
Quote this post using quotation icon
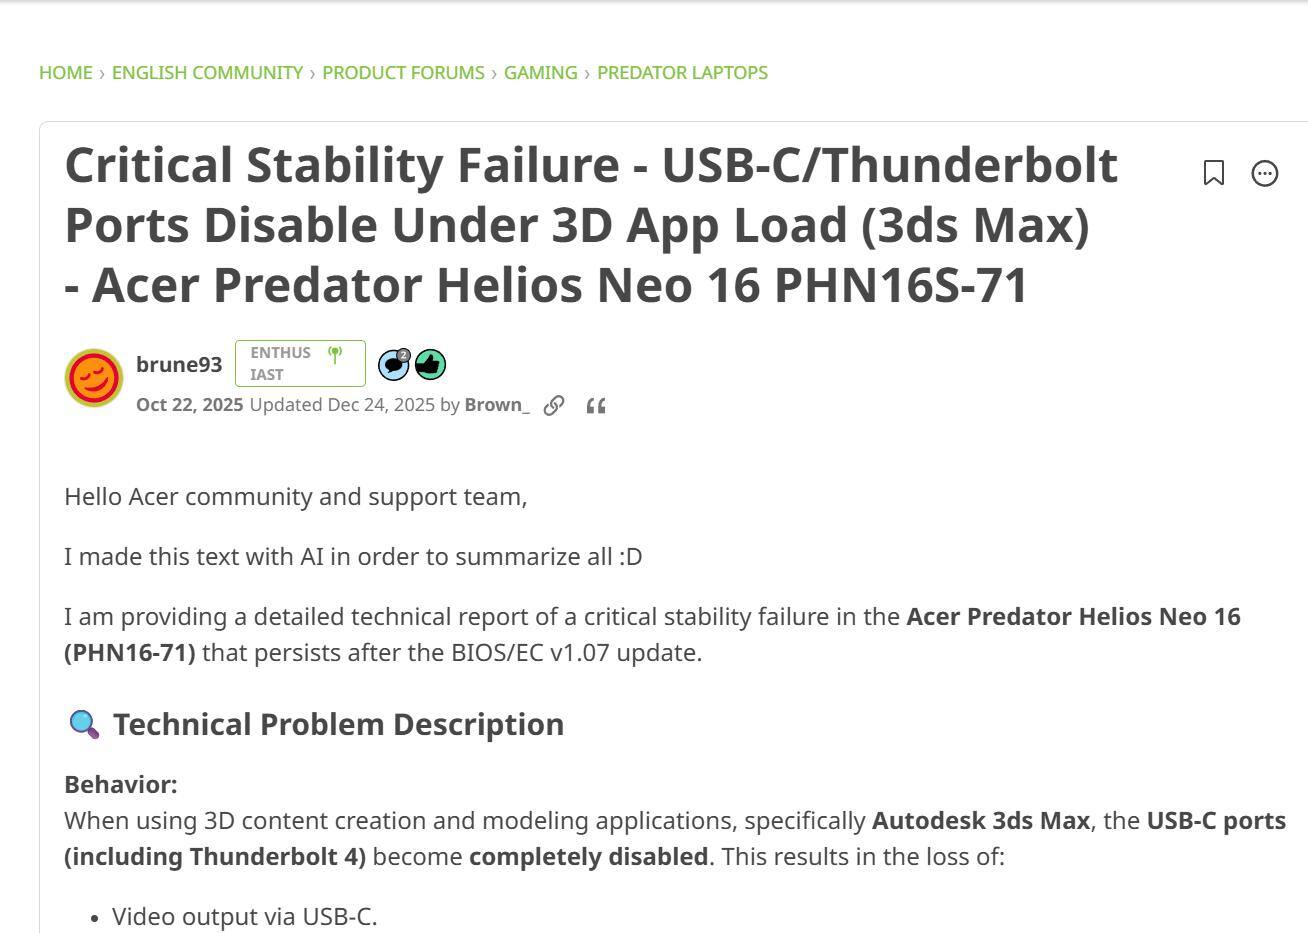(596, 405)
